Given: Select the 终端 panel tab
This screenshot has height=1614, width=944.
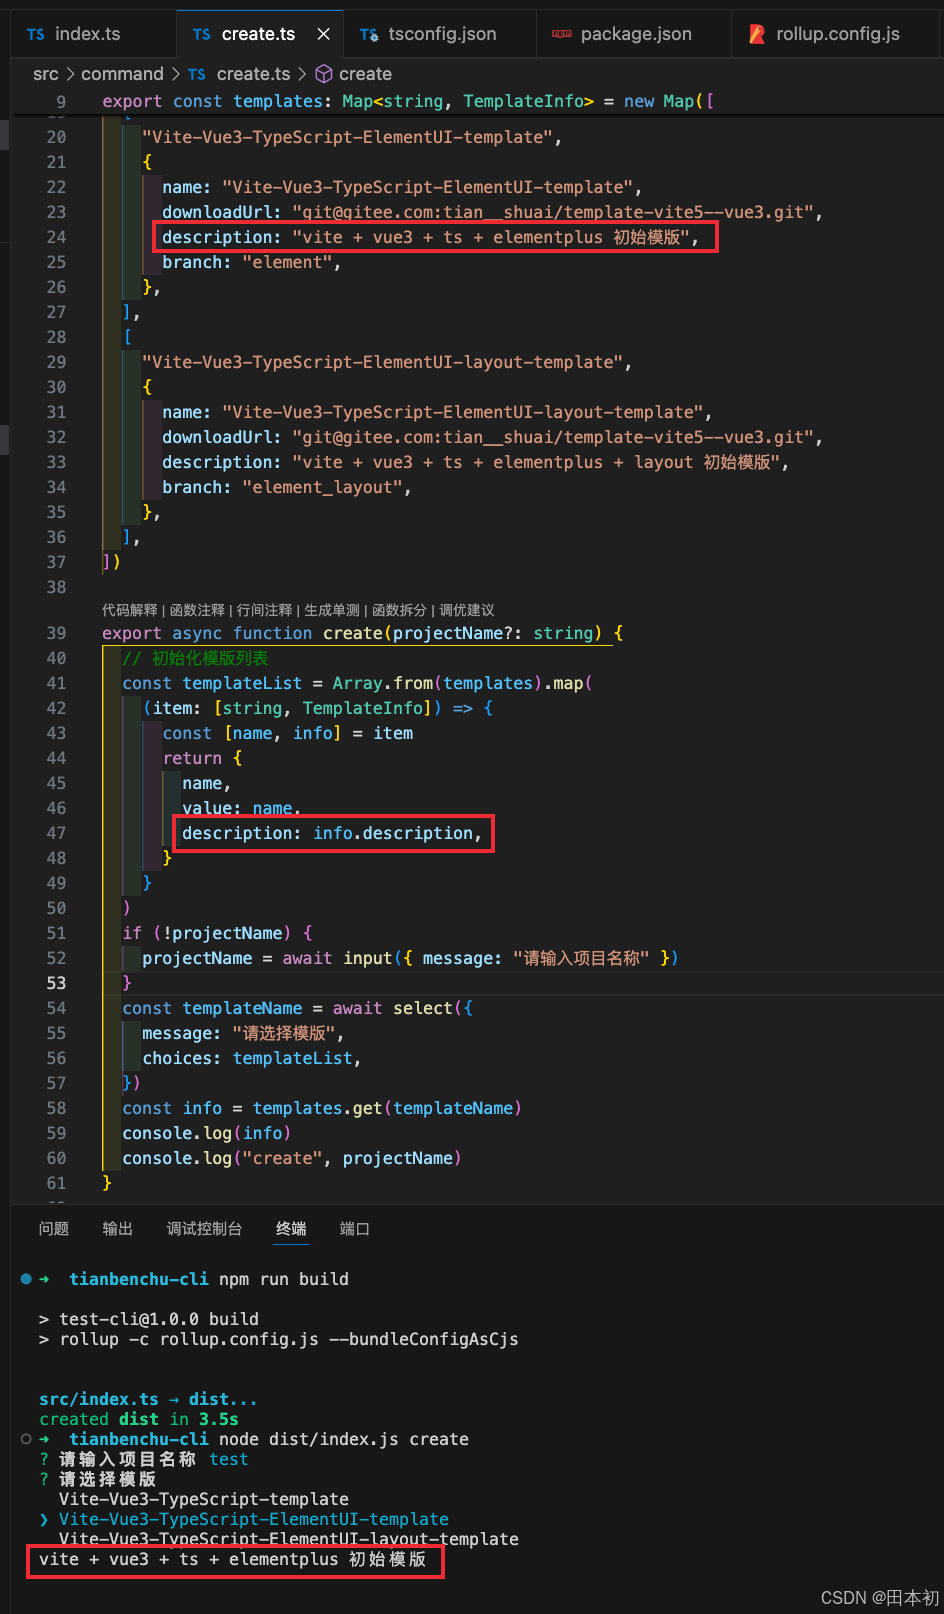Looking at the screenshot, I should click(292, 1229).
